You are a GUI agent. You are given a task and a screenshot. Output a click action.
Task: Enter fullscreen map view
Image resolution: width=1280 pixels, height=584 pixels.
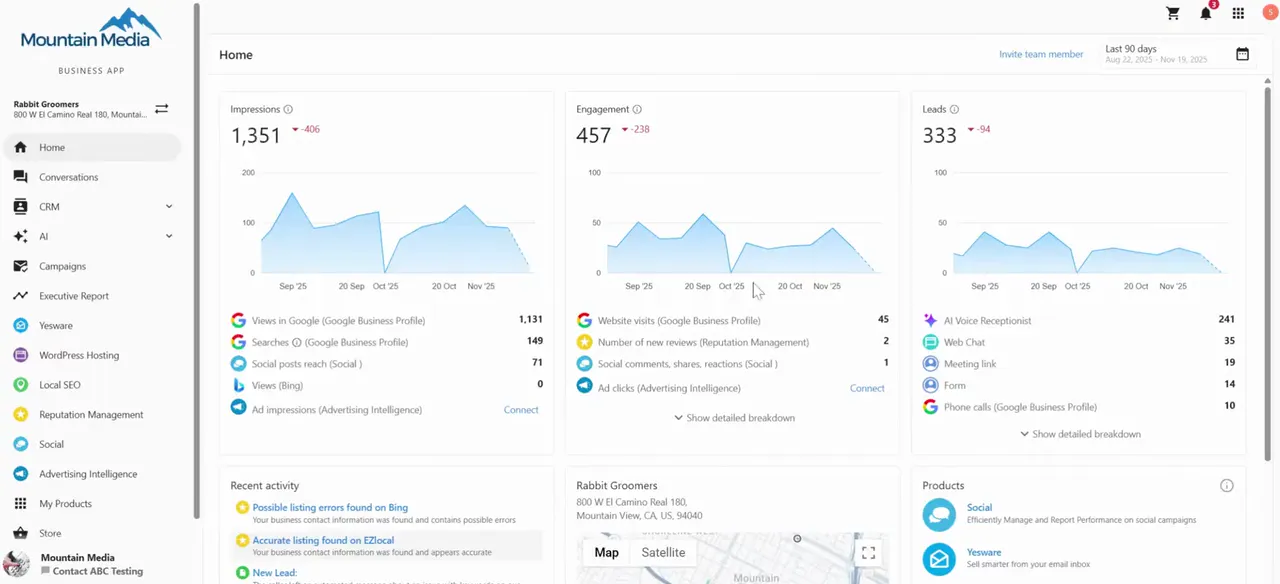(x=868, y=552)
